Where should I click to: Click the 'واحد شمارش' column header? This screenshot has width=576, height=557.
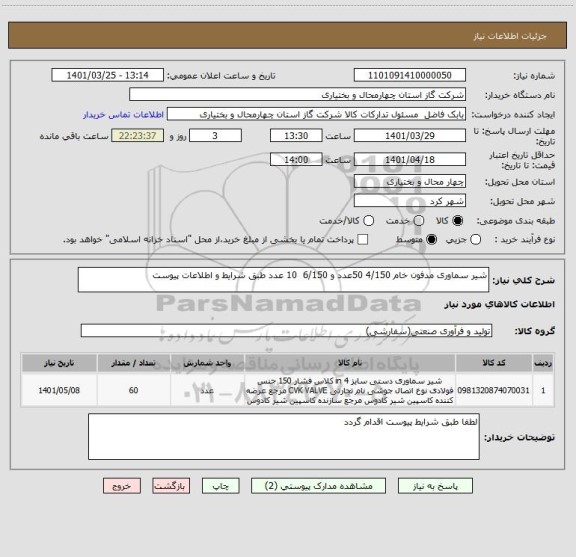pos(207,363)
